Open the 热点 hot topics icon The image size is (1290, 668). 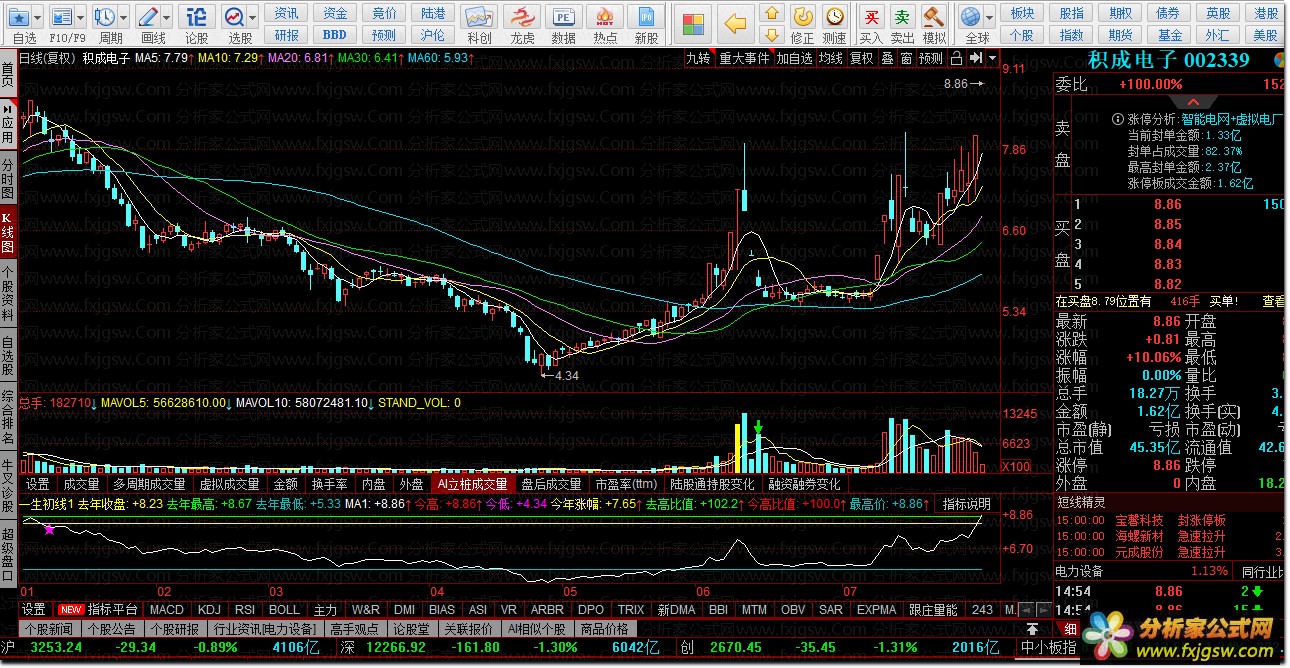tap(605, 18)
